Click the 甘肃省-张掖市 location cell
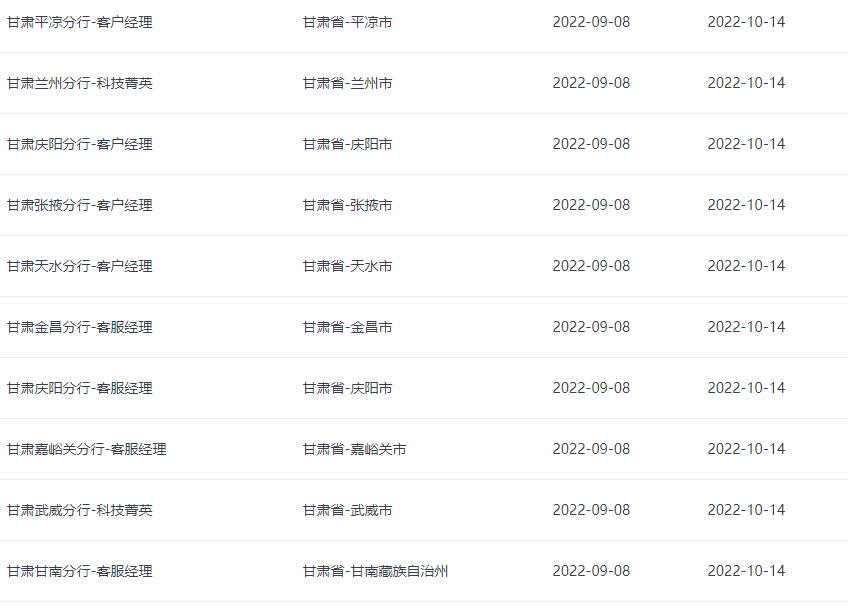 (x=347, y=205)
